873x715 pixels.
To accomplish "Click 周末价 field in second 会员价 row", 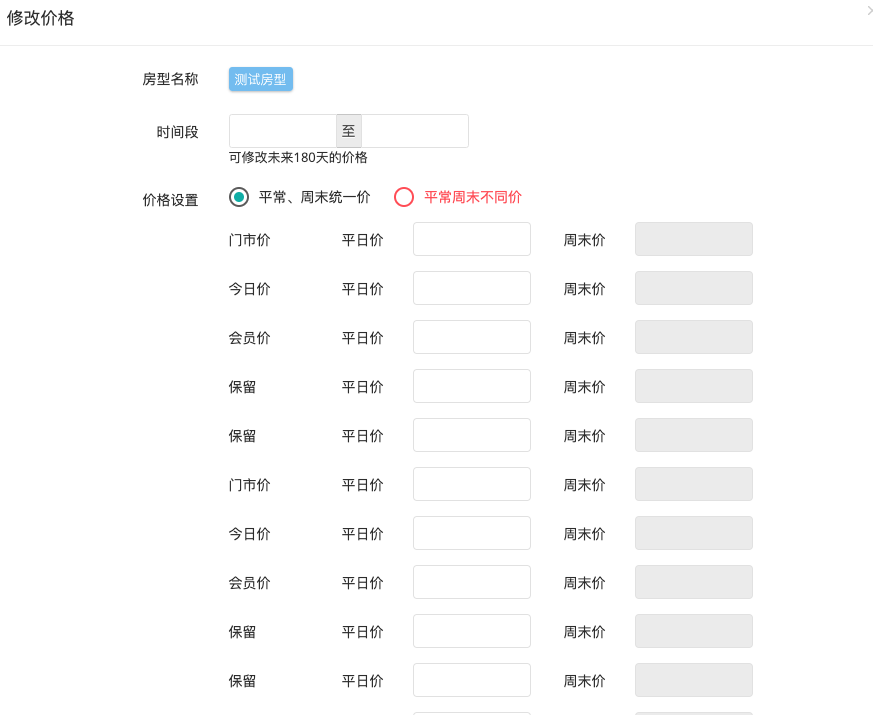I will click(x=694, y=582).
